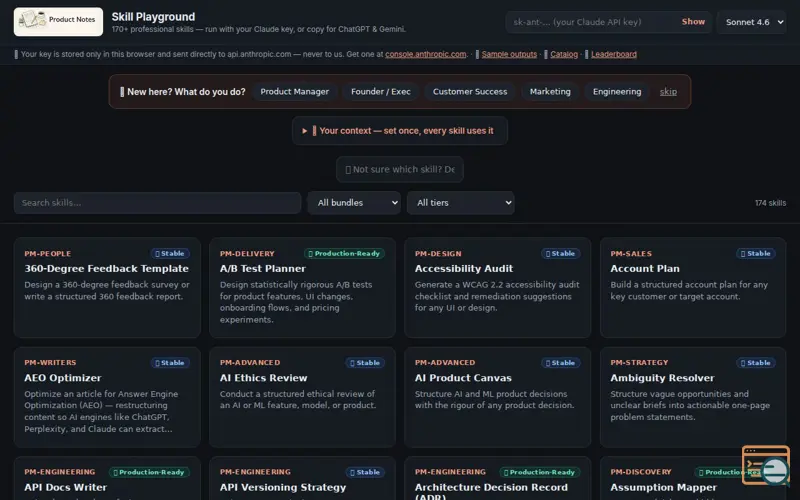Click the Production-Ready badge on API Docs Writer
Screen dimensions: 800x500
click(149, 472)
